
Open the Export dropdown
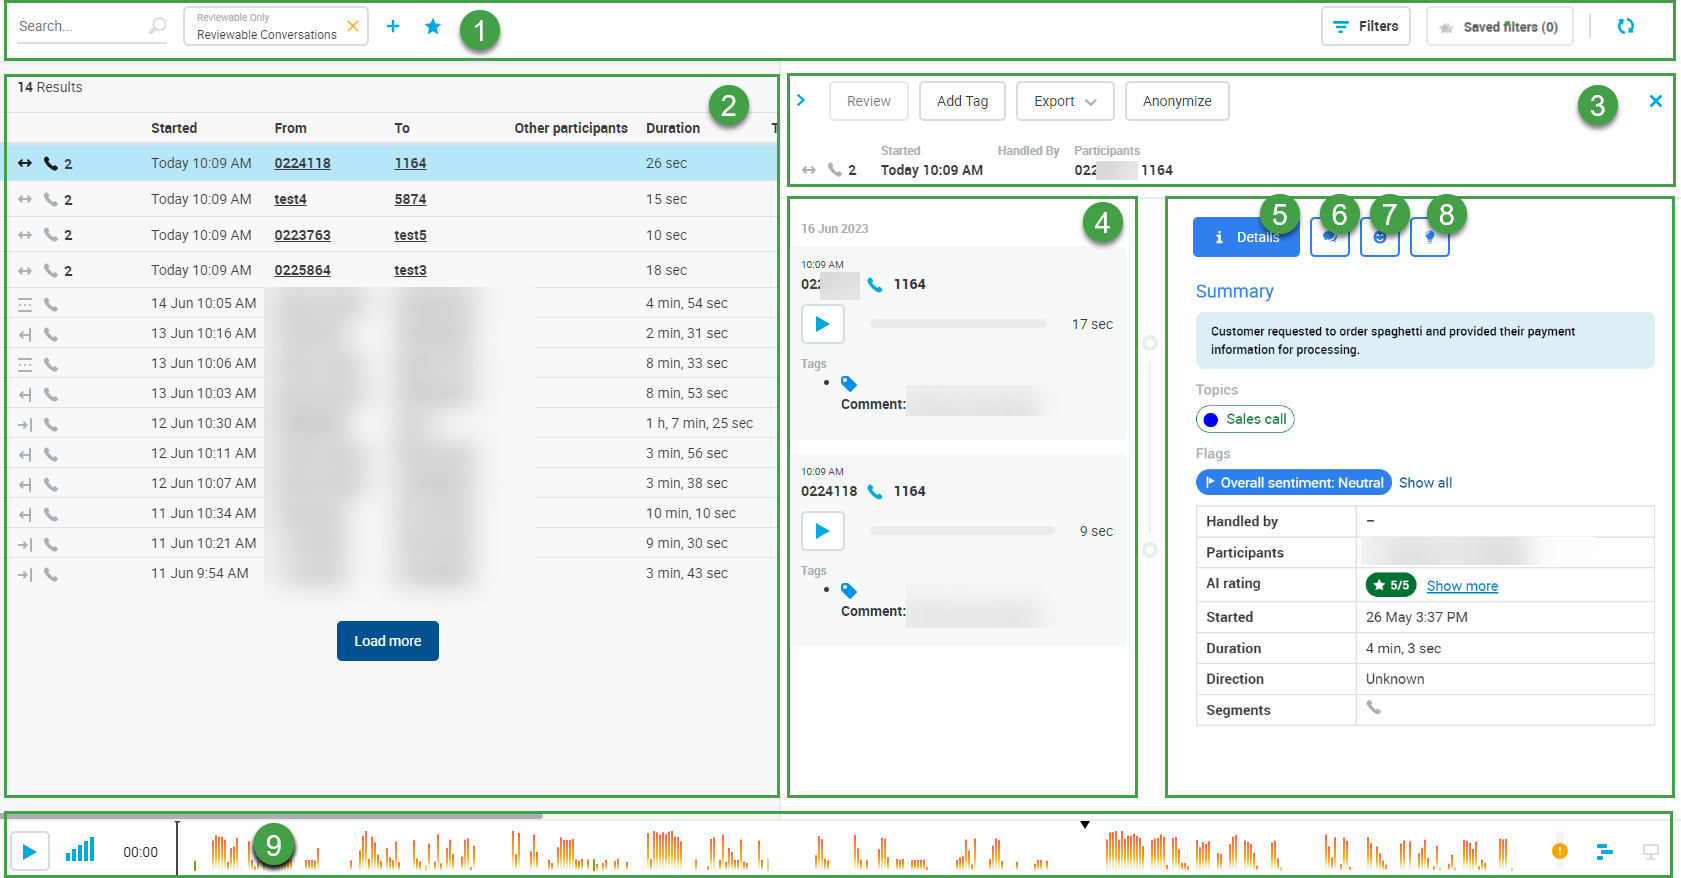tap(1064, 101)
